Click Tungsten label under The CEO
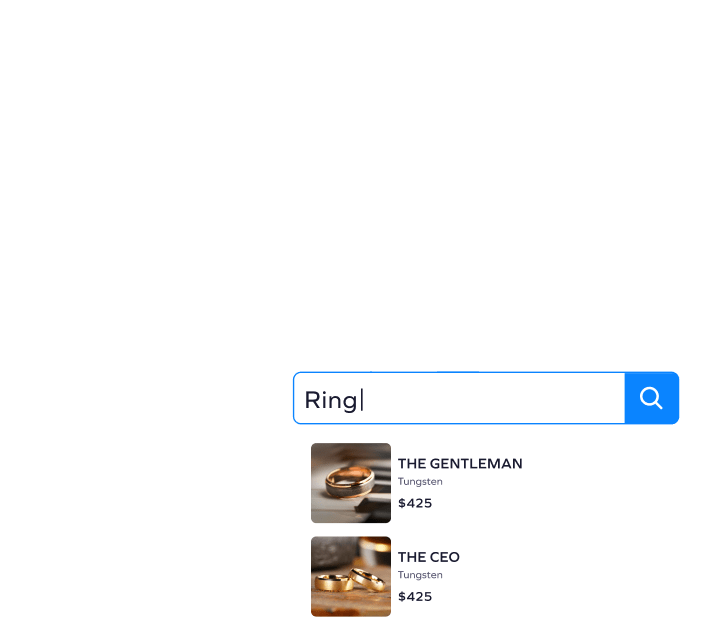The height and width of the screenshot is (630, 722). (x=420, y=575)
